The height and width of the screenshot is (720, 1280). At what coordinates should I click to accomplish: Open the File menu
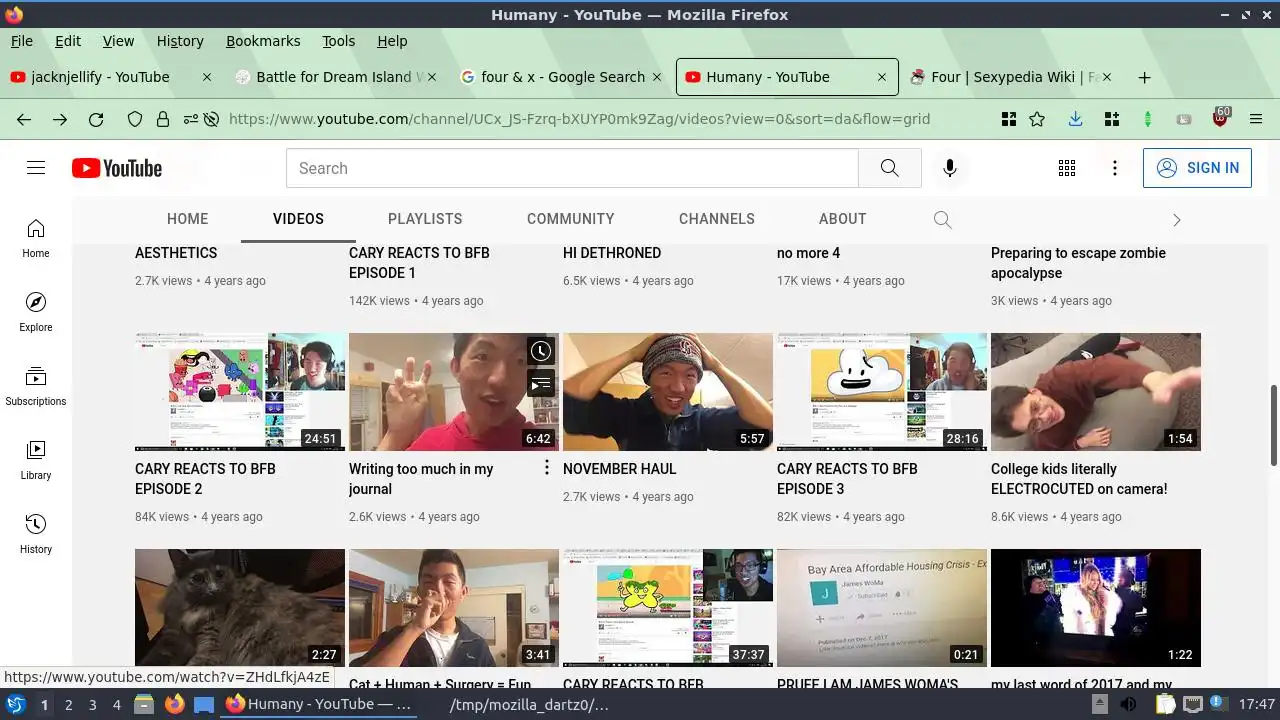pos(21,41)
